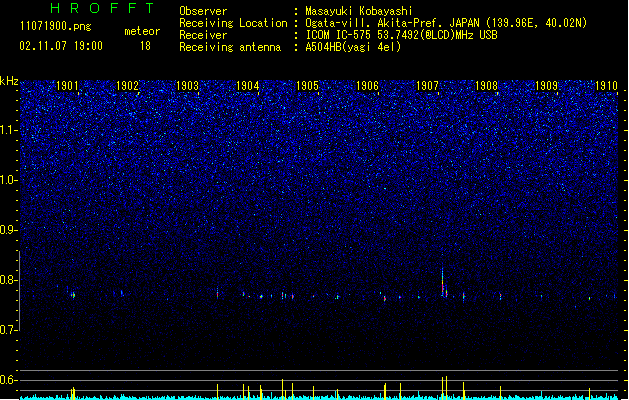This screenshot has height=400, width=629.
Task: Click the "Receiver" field label
Action: point(203,35)
